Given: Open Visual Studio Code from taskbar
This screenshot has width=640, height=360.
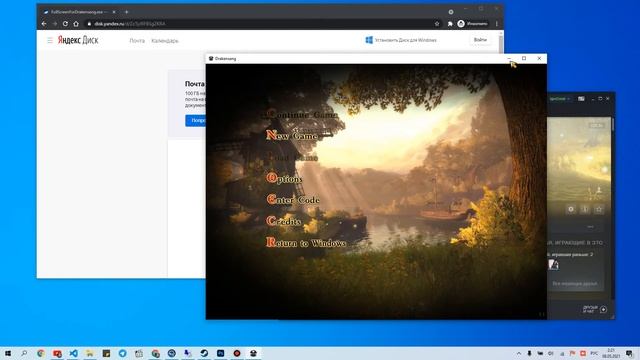Looking at the screenshot, I should pos(73,353).
